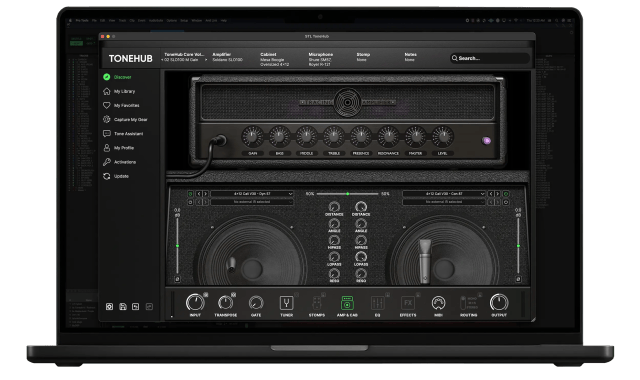The width and height of the screenshot is (640, 380).
Task: Open right 'No external IR selected' dropdown
Action: (x=444, y=202)
